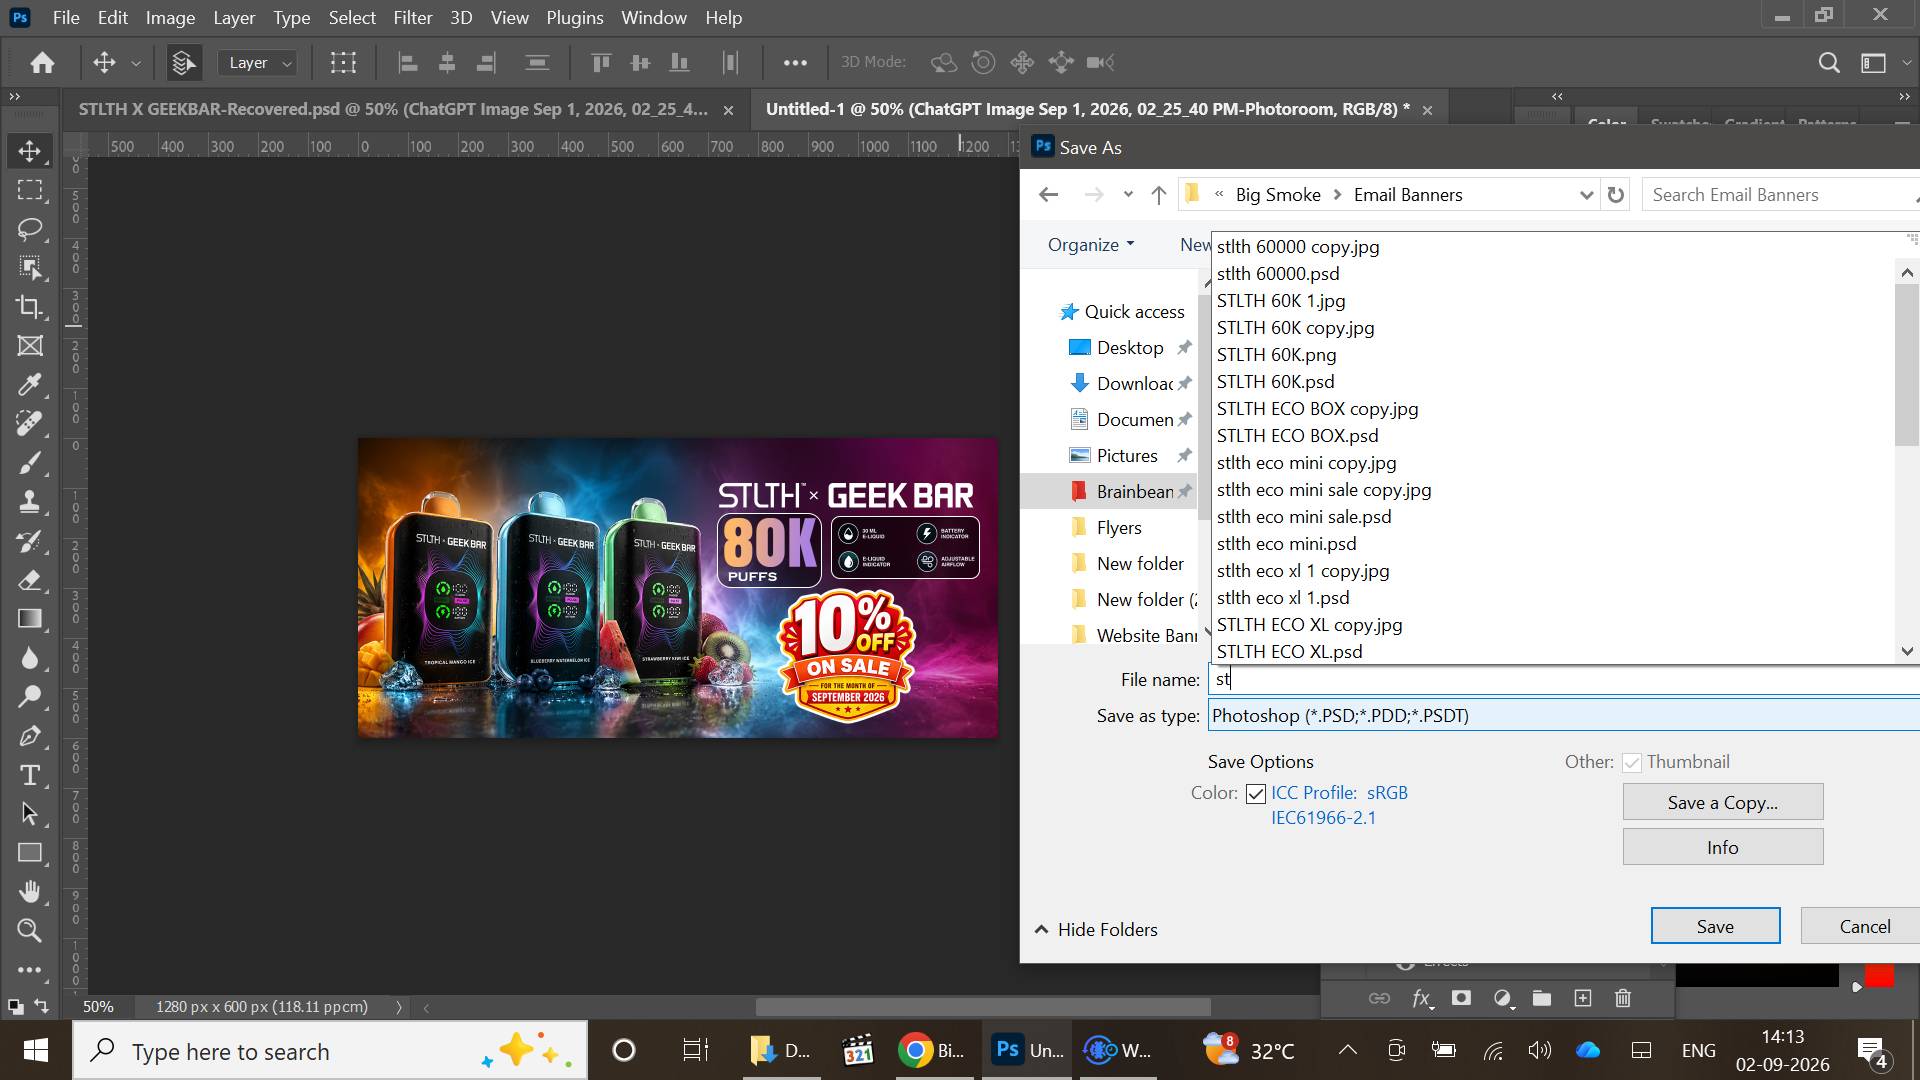Toggle the ICC Profile checkbox

click(x=1256, y=794)
